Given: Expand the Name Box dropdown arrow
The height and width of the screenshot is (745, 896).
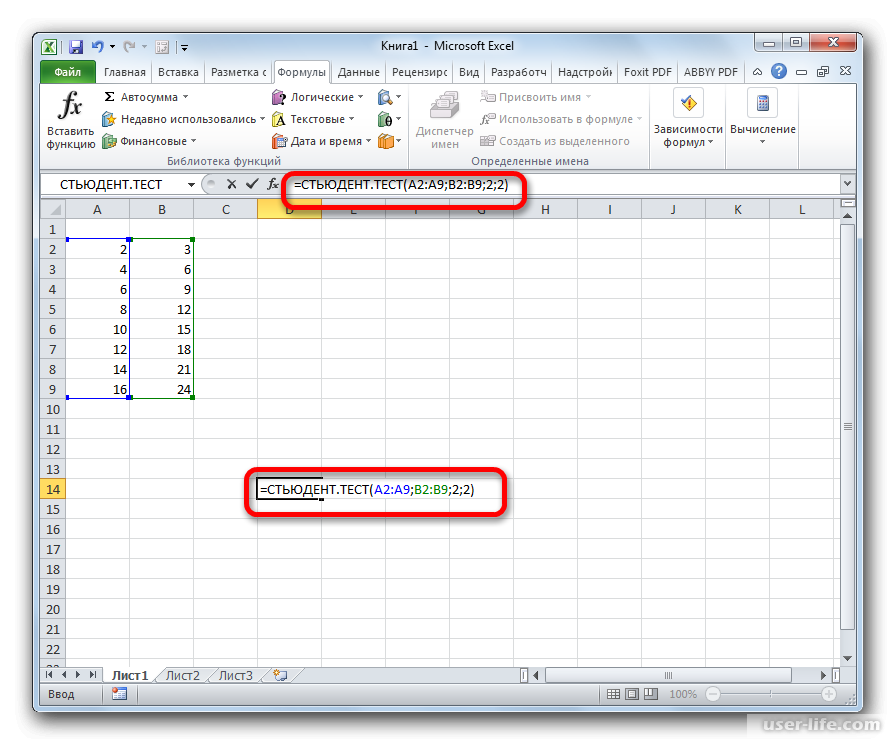Looking at the screenshot, I should click(191, 185).
